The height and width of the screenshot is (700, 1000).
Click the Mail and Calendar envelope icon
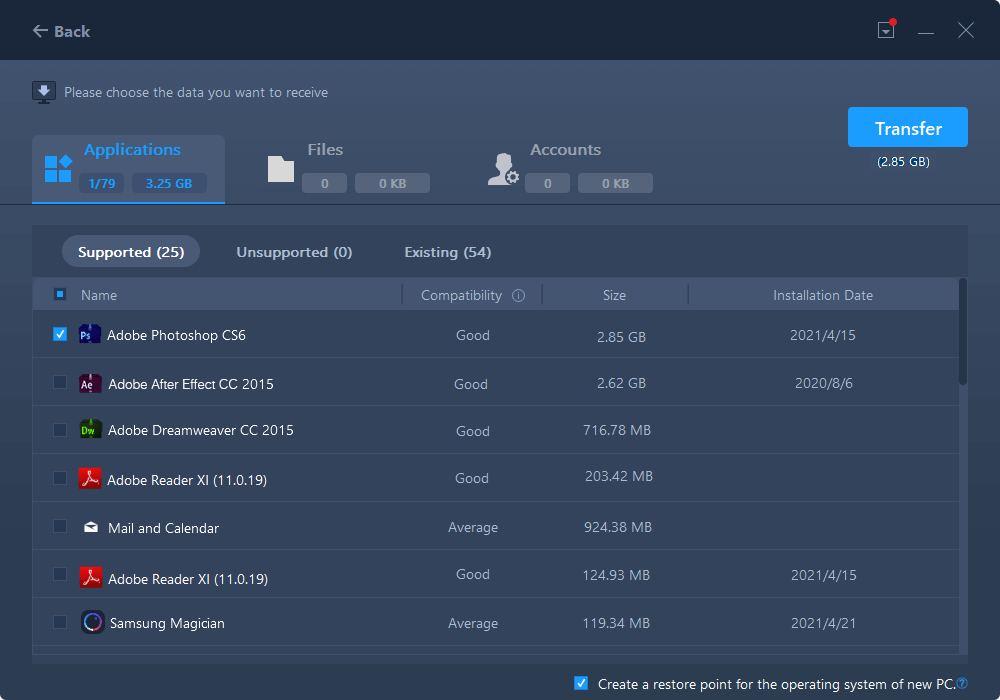(x=90, y=526)
